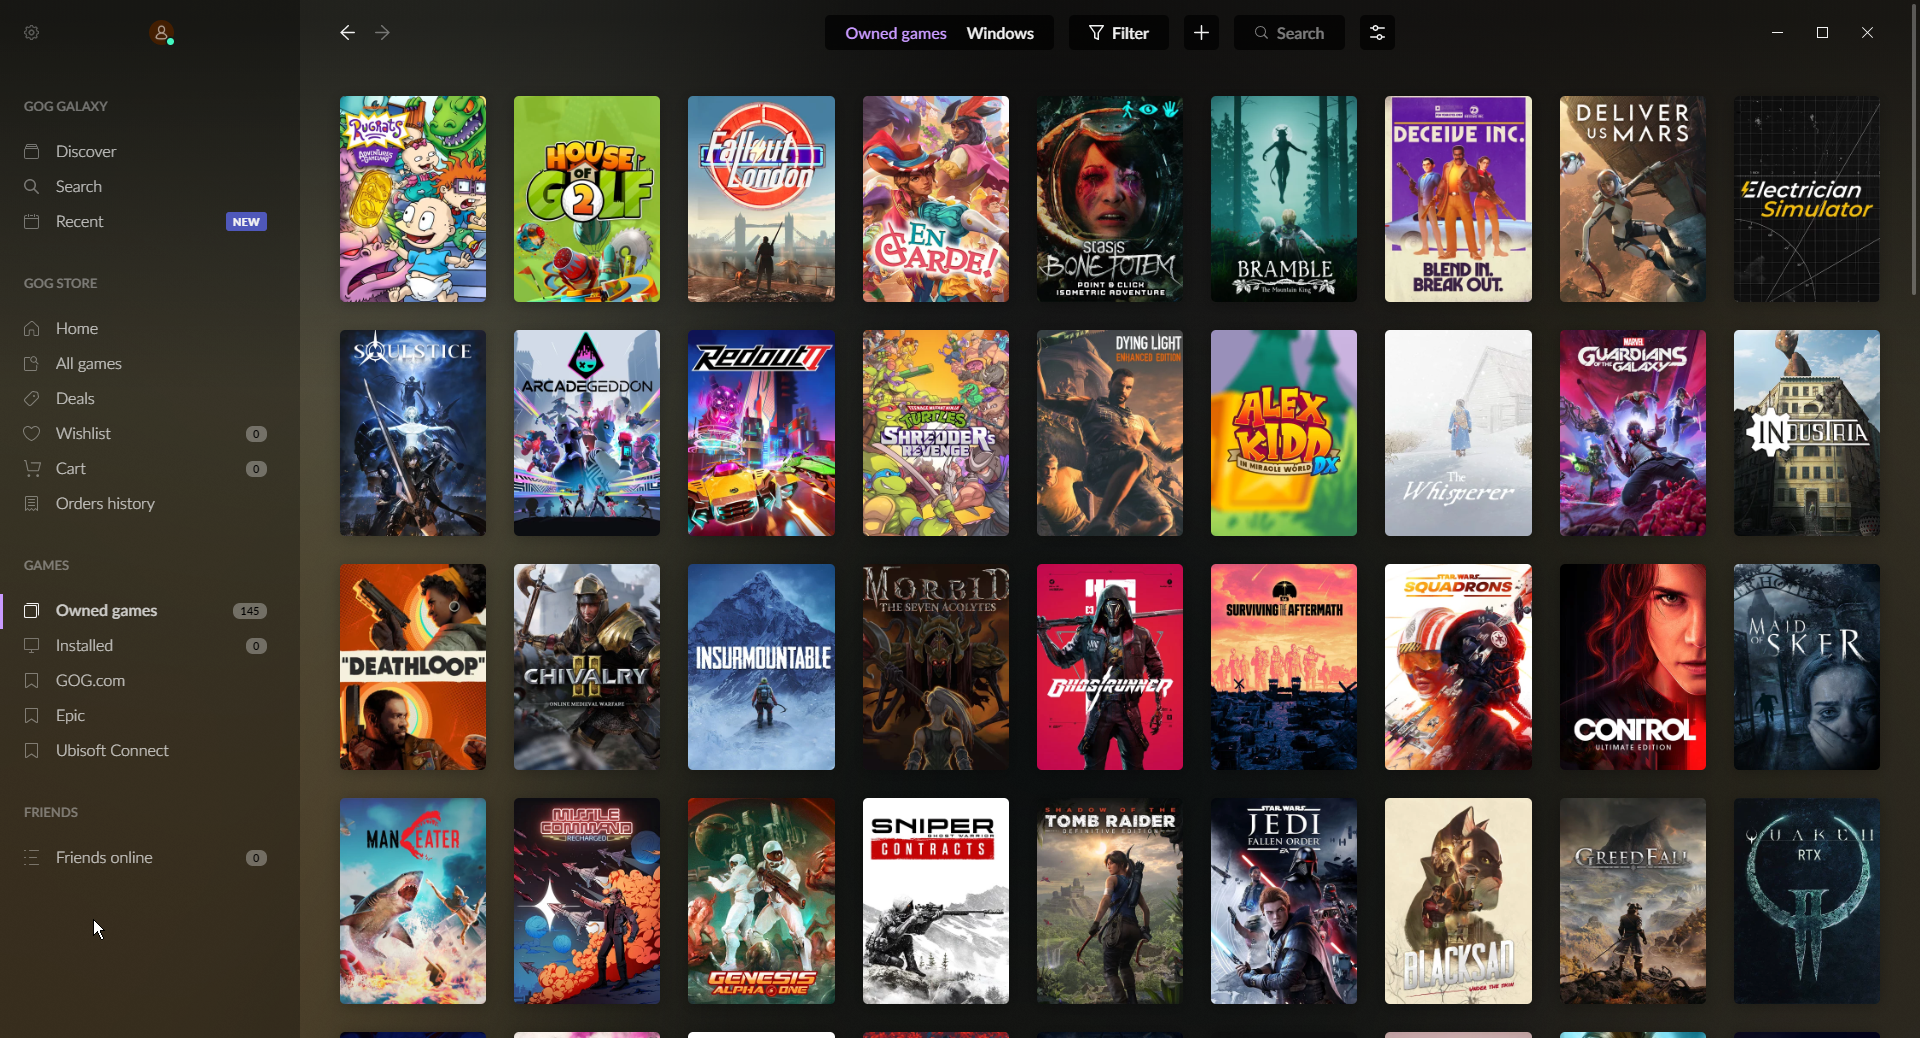
Task: Open Deathloop game cover
Action: click(413, 667)
